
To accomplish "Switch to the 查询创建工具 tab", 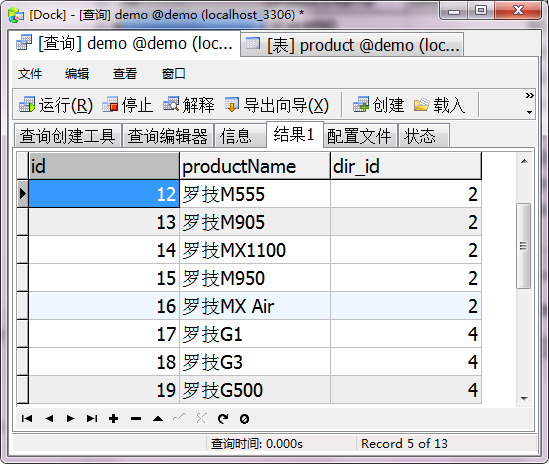I will pyautogui.click(x=68, y=136).
